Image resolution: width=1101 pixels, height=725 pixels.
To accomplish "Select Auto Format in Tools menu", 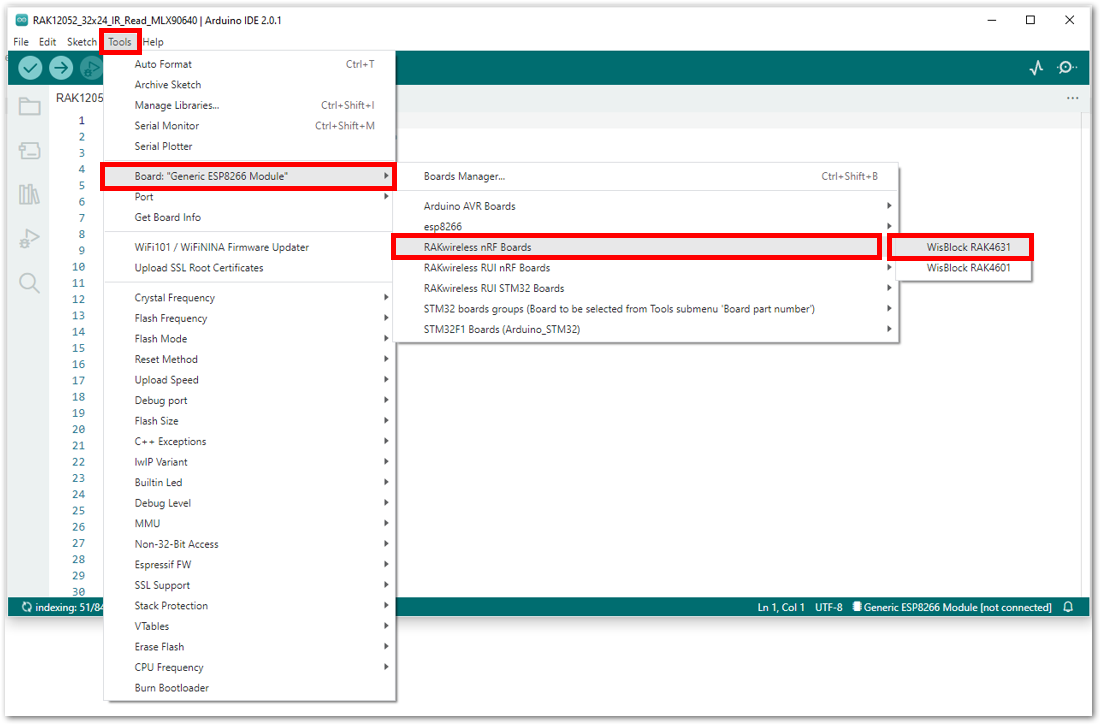I will point(250,64).
